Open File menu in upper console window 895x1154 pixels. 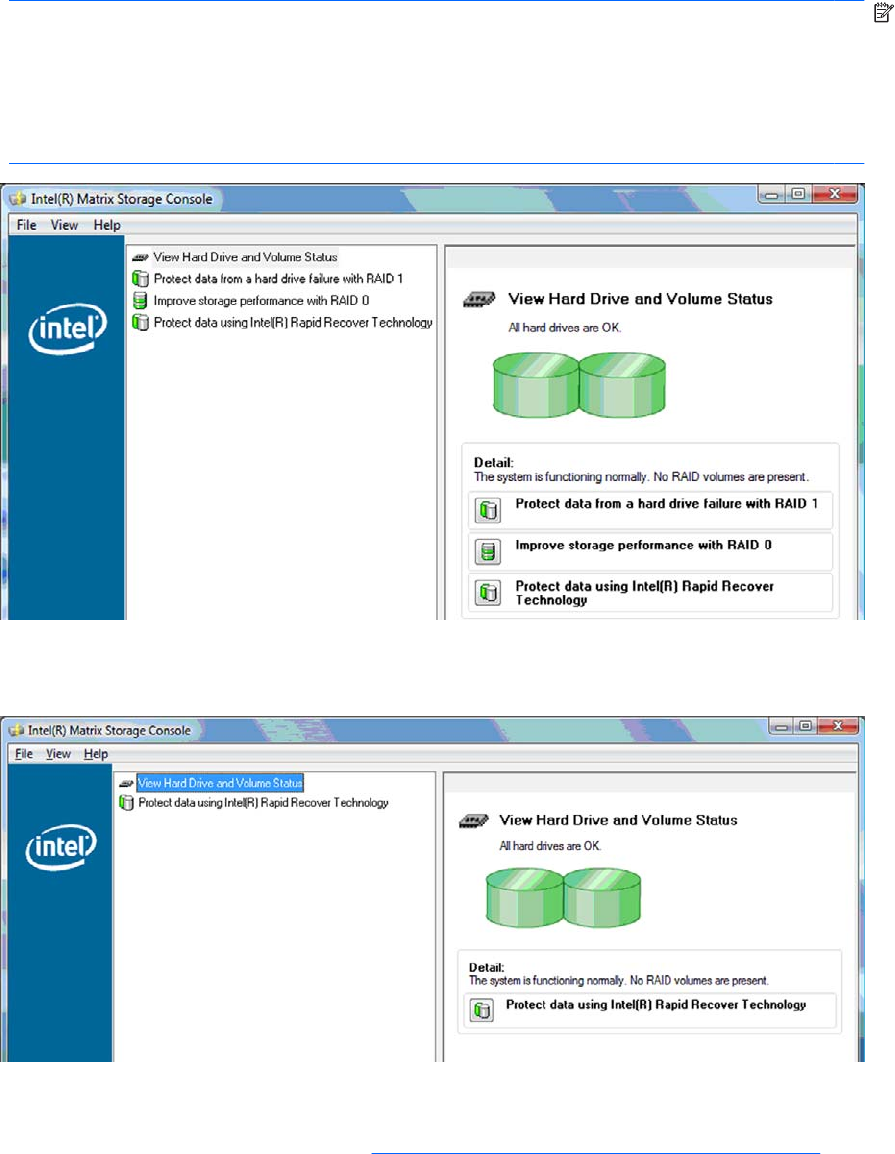tap(26, 225)
